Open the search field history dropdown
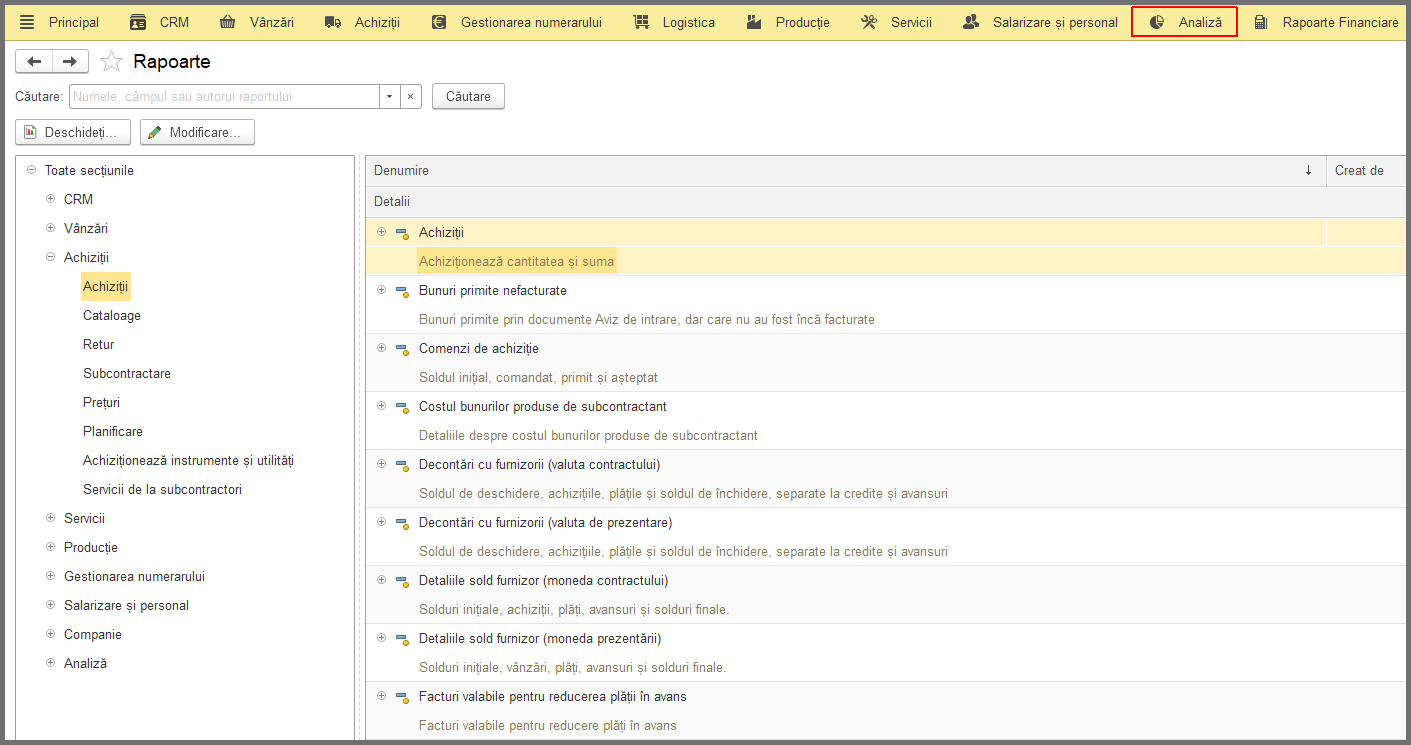The width and height of the screenshot is (1411, 745). point(389,97)
